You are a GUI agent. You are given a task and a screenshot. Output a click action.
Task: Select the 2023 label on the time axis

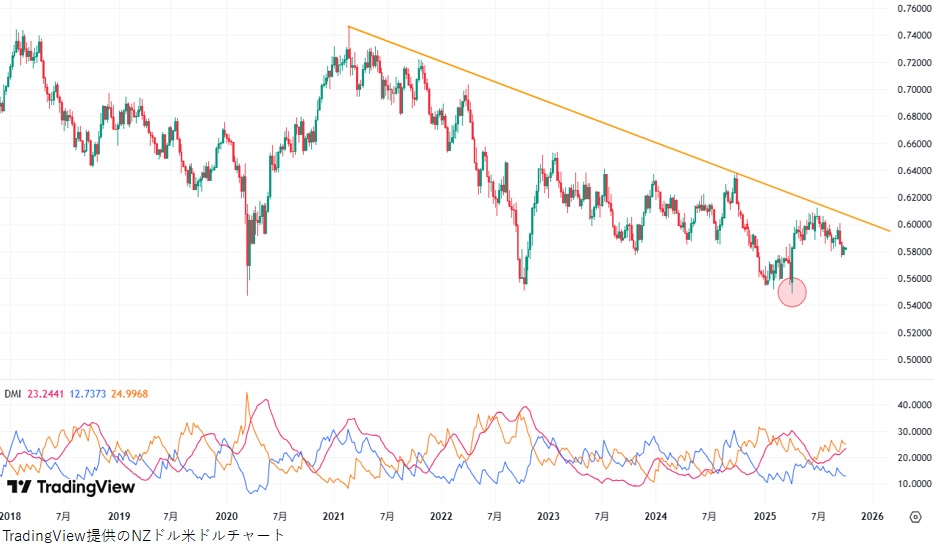coord(548,517)
